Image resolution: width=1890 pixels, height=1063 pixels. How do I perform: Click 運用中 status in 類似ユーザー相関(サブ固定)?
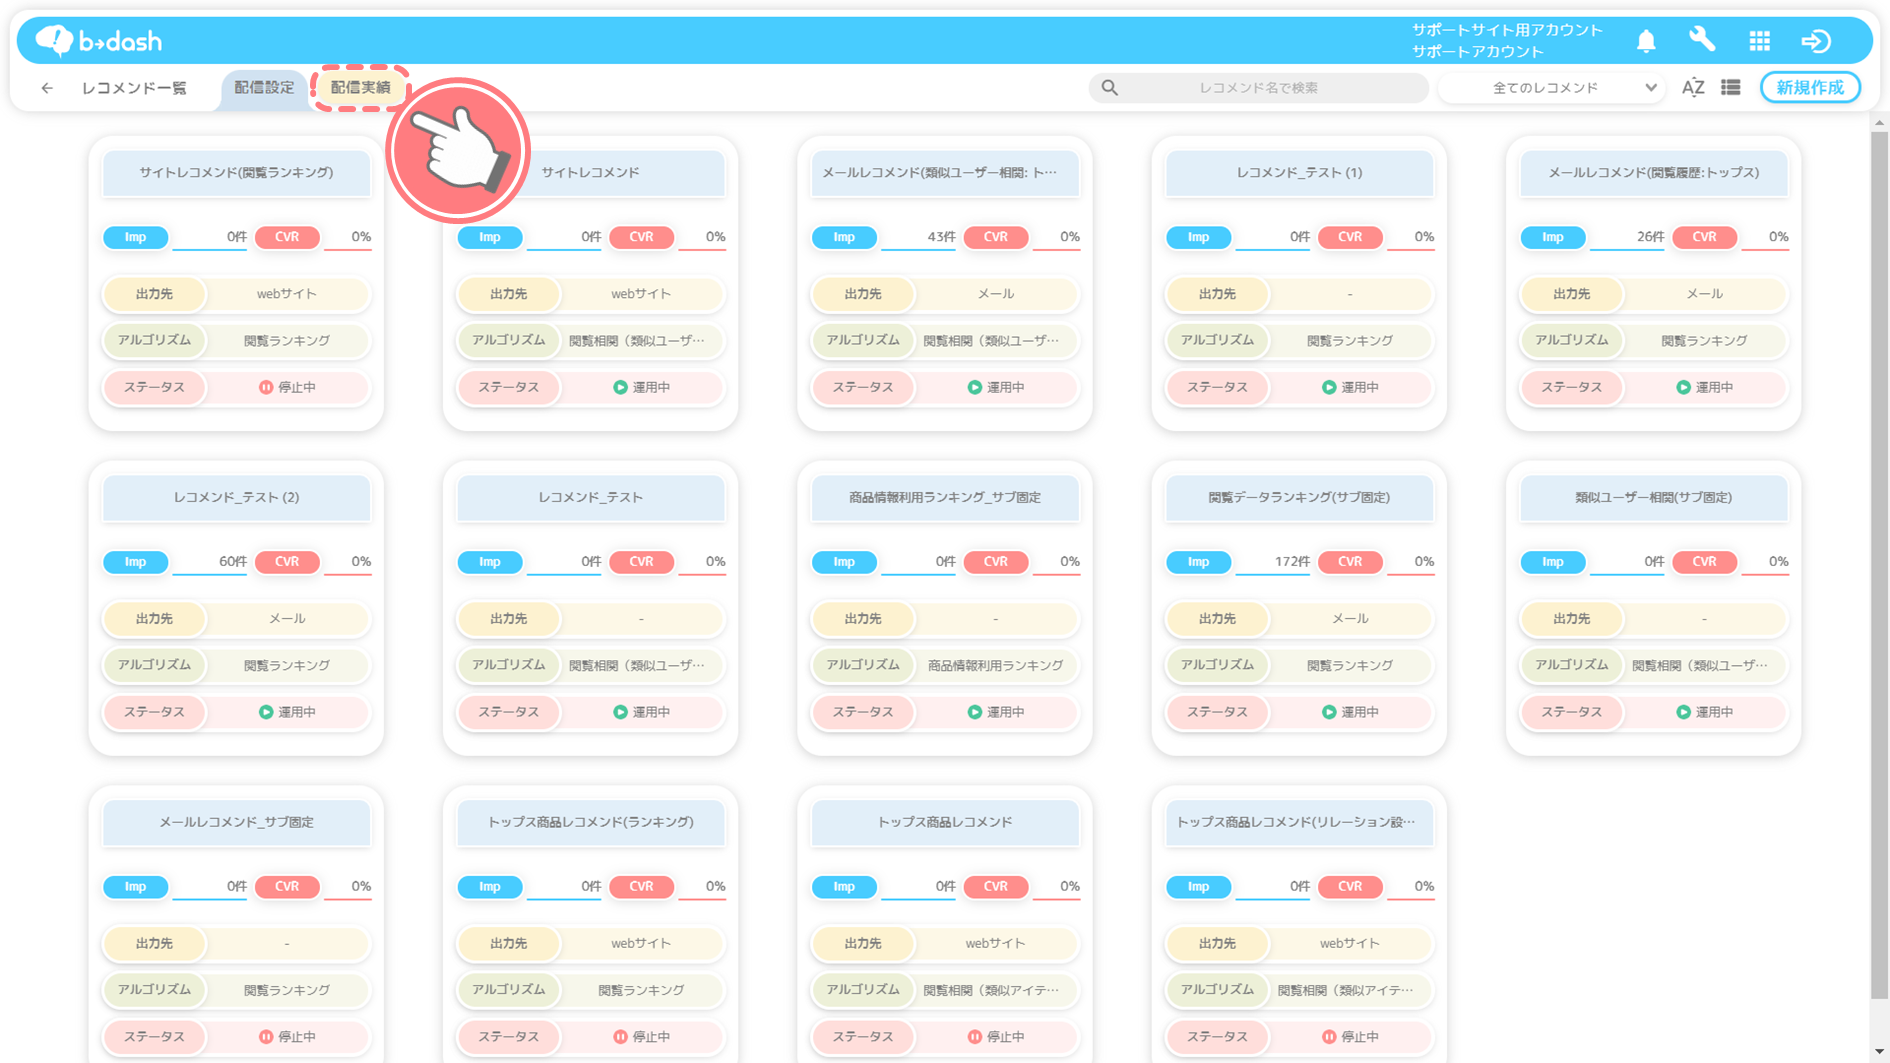pos(1704,713)
